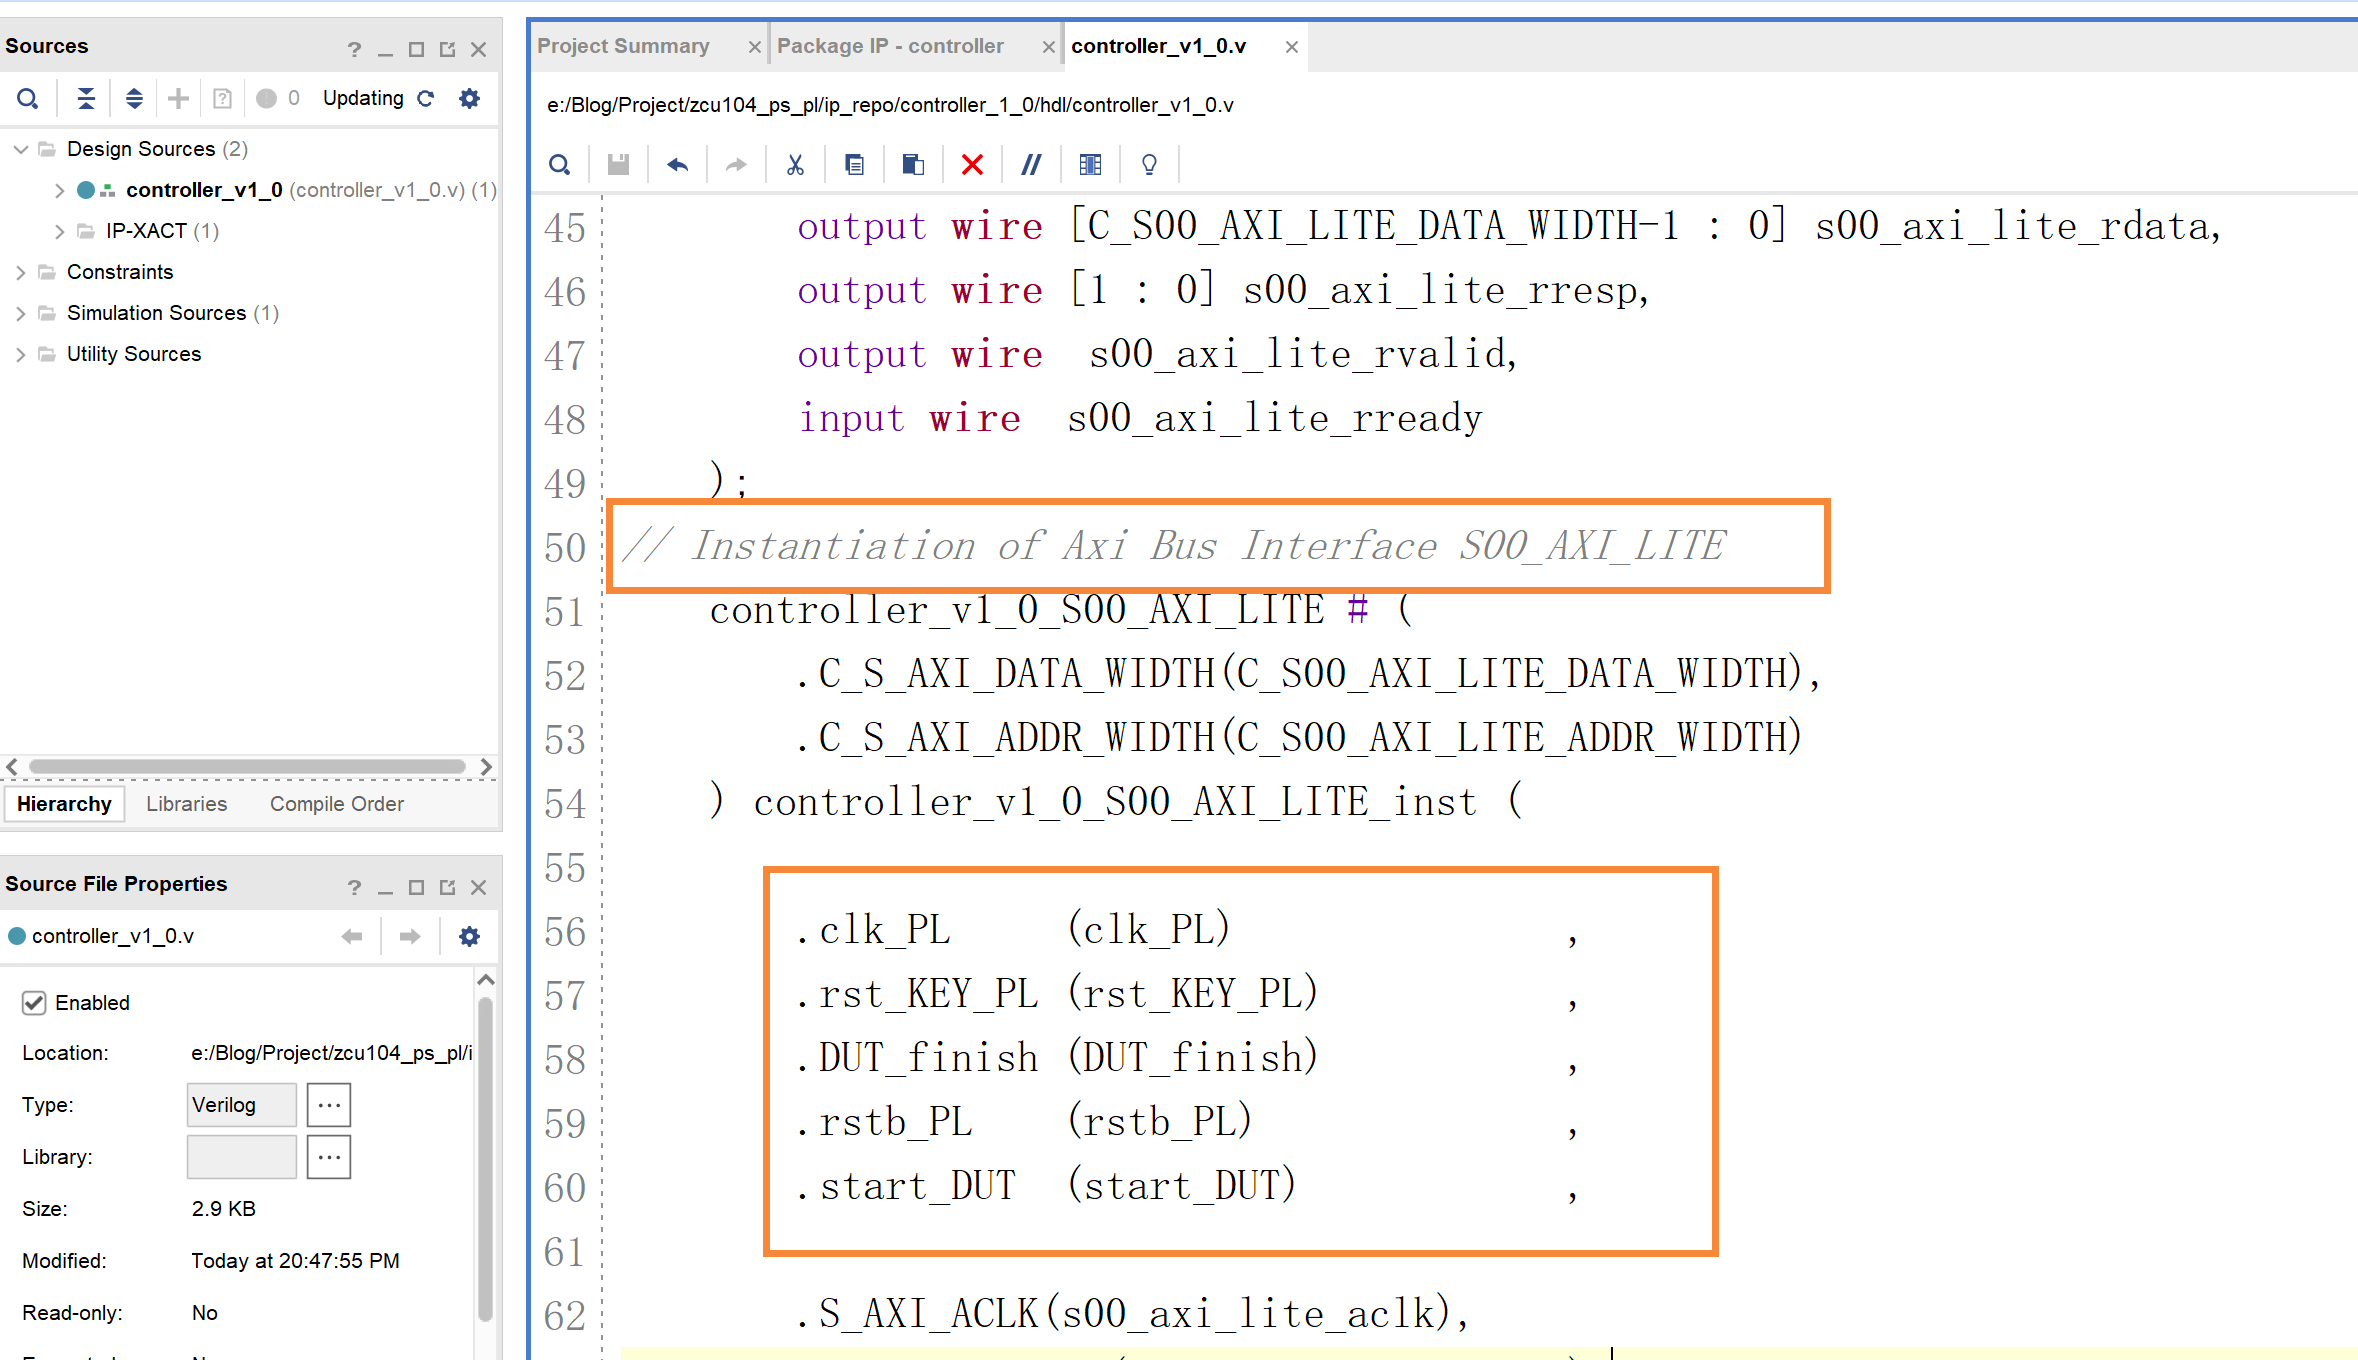Select IP-XACT (1) tree row
This screenshot has height=1360, width=2358.
[x=162, y=231]
